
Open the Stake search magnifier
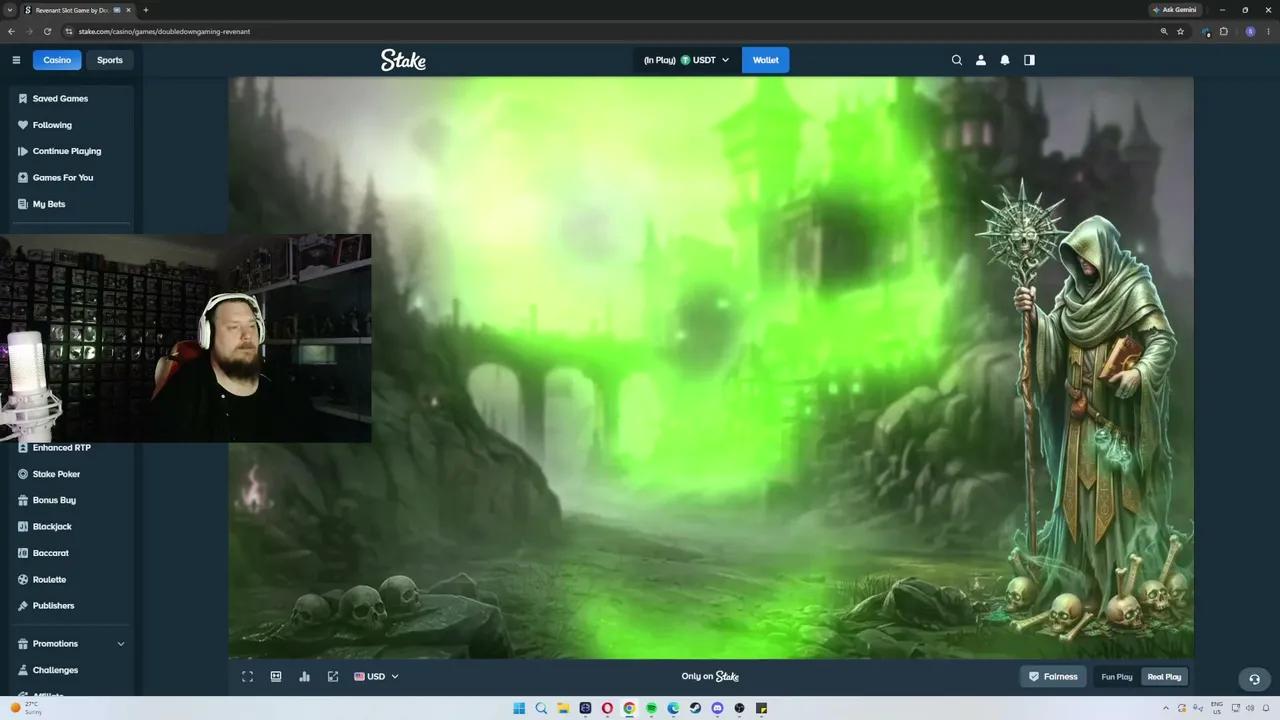[957, 60]
